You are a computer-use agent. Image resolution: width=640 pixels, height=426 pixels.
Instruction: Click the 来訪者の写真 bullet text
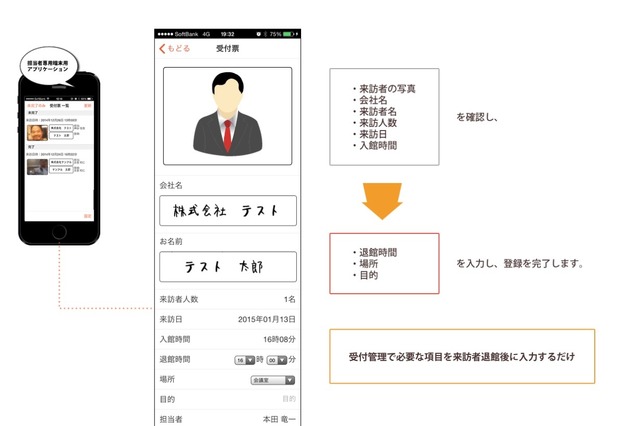pyautogui.click(x=387, y=89)
